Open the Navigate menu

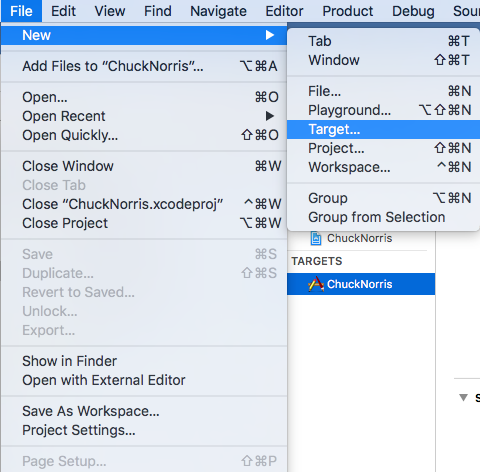(x=218, y=11)
